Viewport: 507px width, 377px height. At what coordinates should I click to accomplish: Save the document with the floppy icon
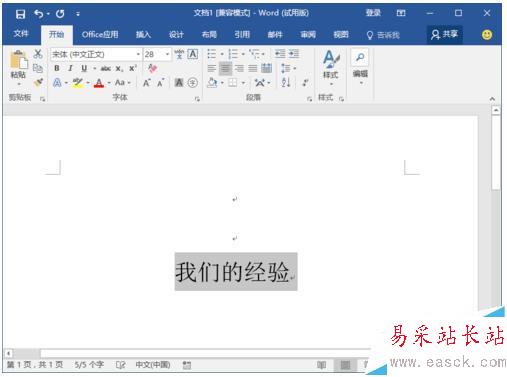tap(20, 14)
